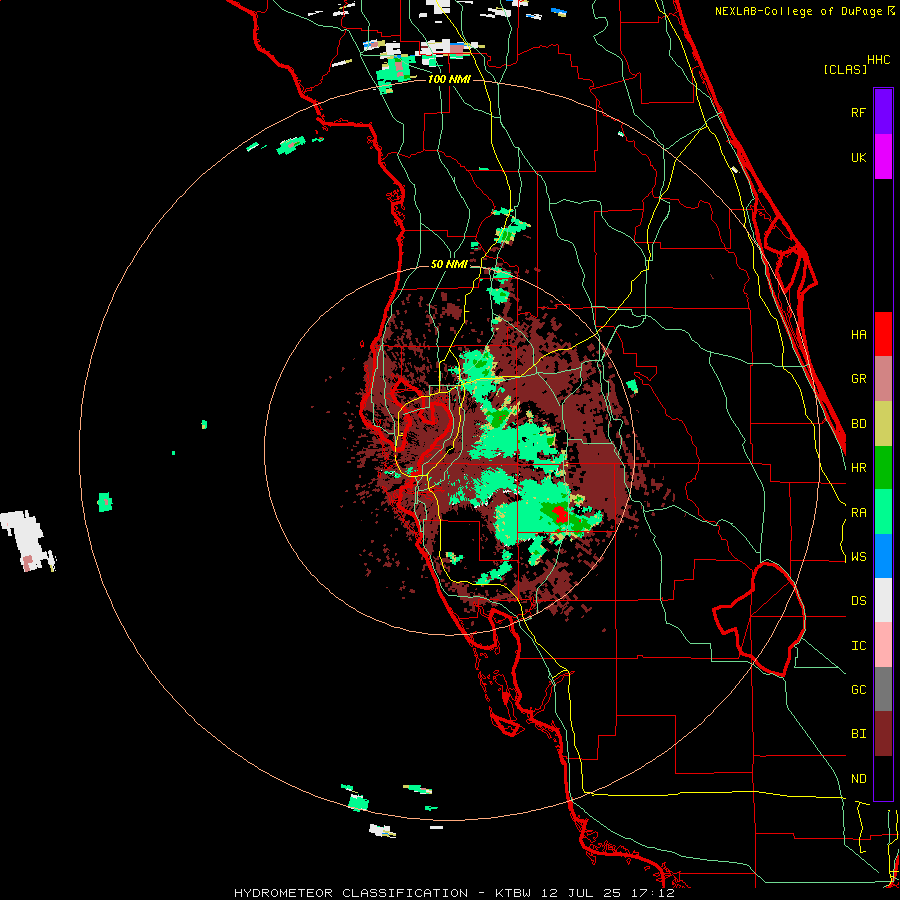Click the "[CLAS]" legend heading

845,69
